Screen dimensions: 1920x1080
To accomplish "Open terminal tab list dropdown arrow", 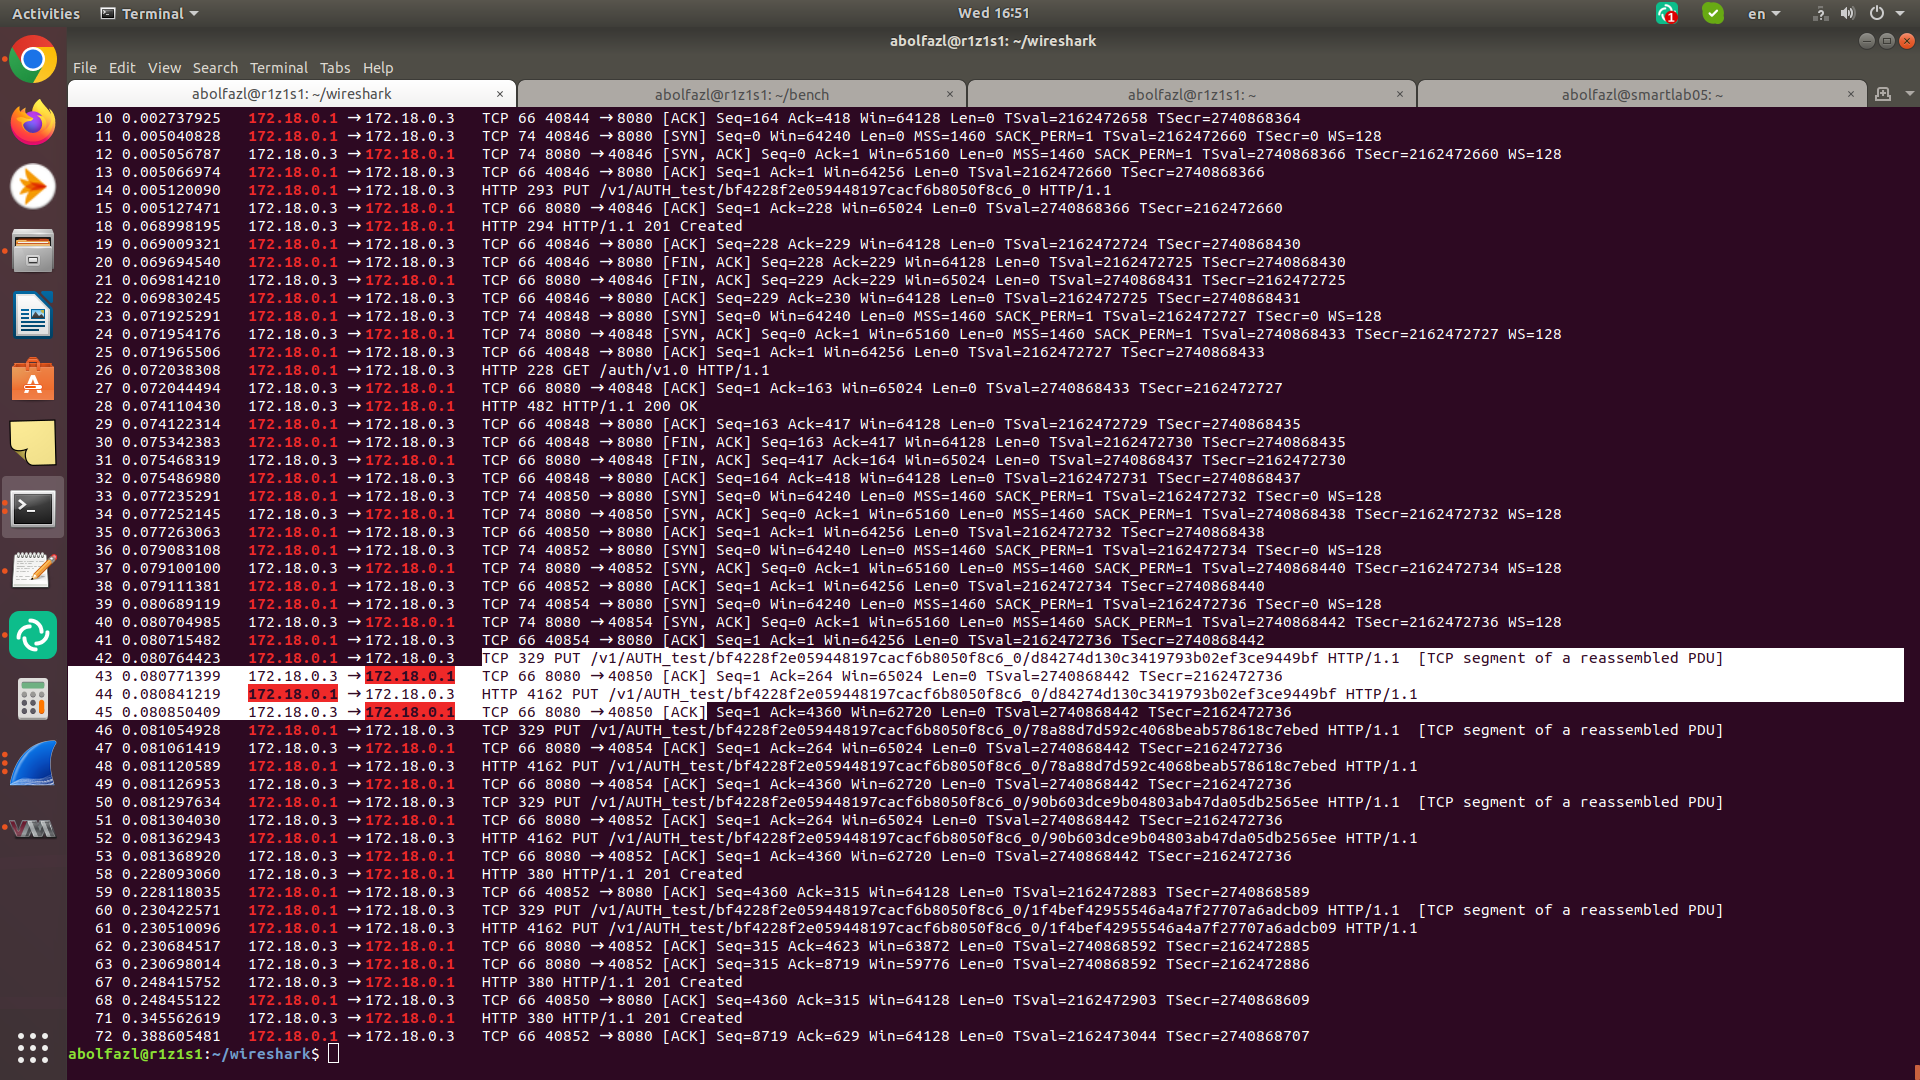I will click(x=1909, y=94).
